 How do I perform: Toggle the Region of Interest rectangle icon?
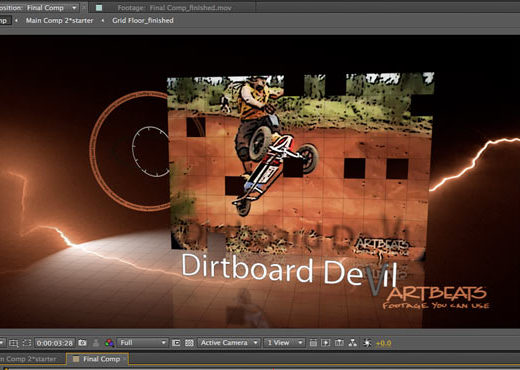[x=176, y=343]
